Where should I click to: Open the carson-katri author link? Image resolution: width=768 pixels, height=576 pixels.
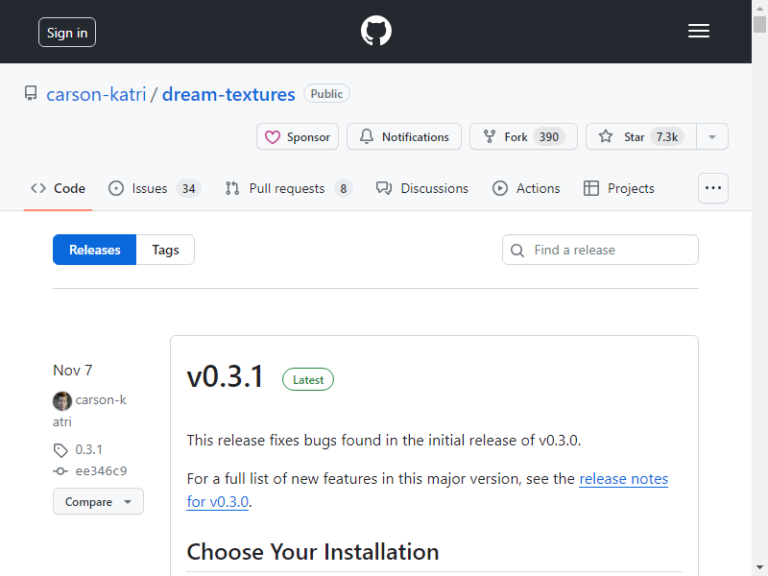[x=101, y=400]
